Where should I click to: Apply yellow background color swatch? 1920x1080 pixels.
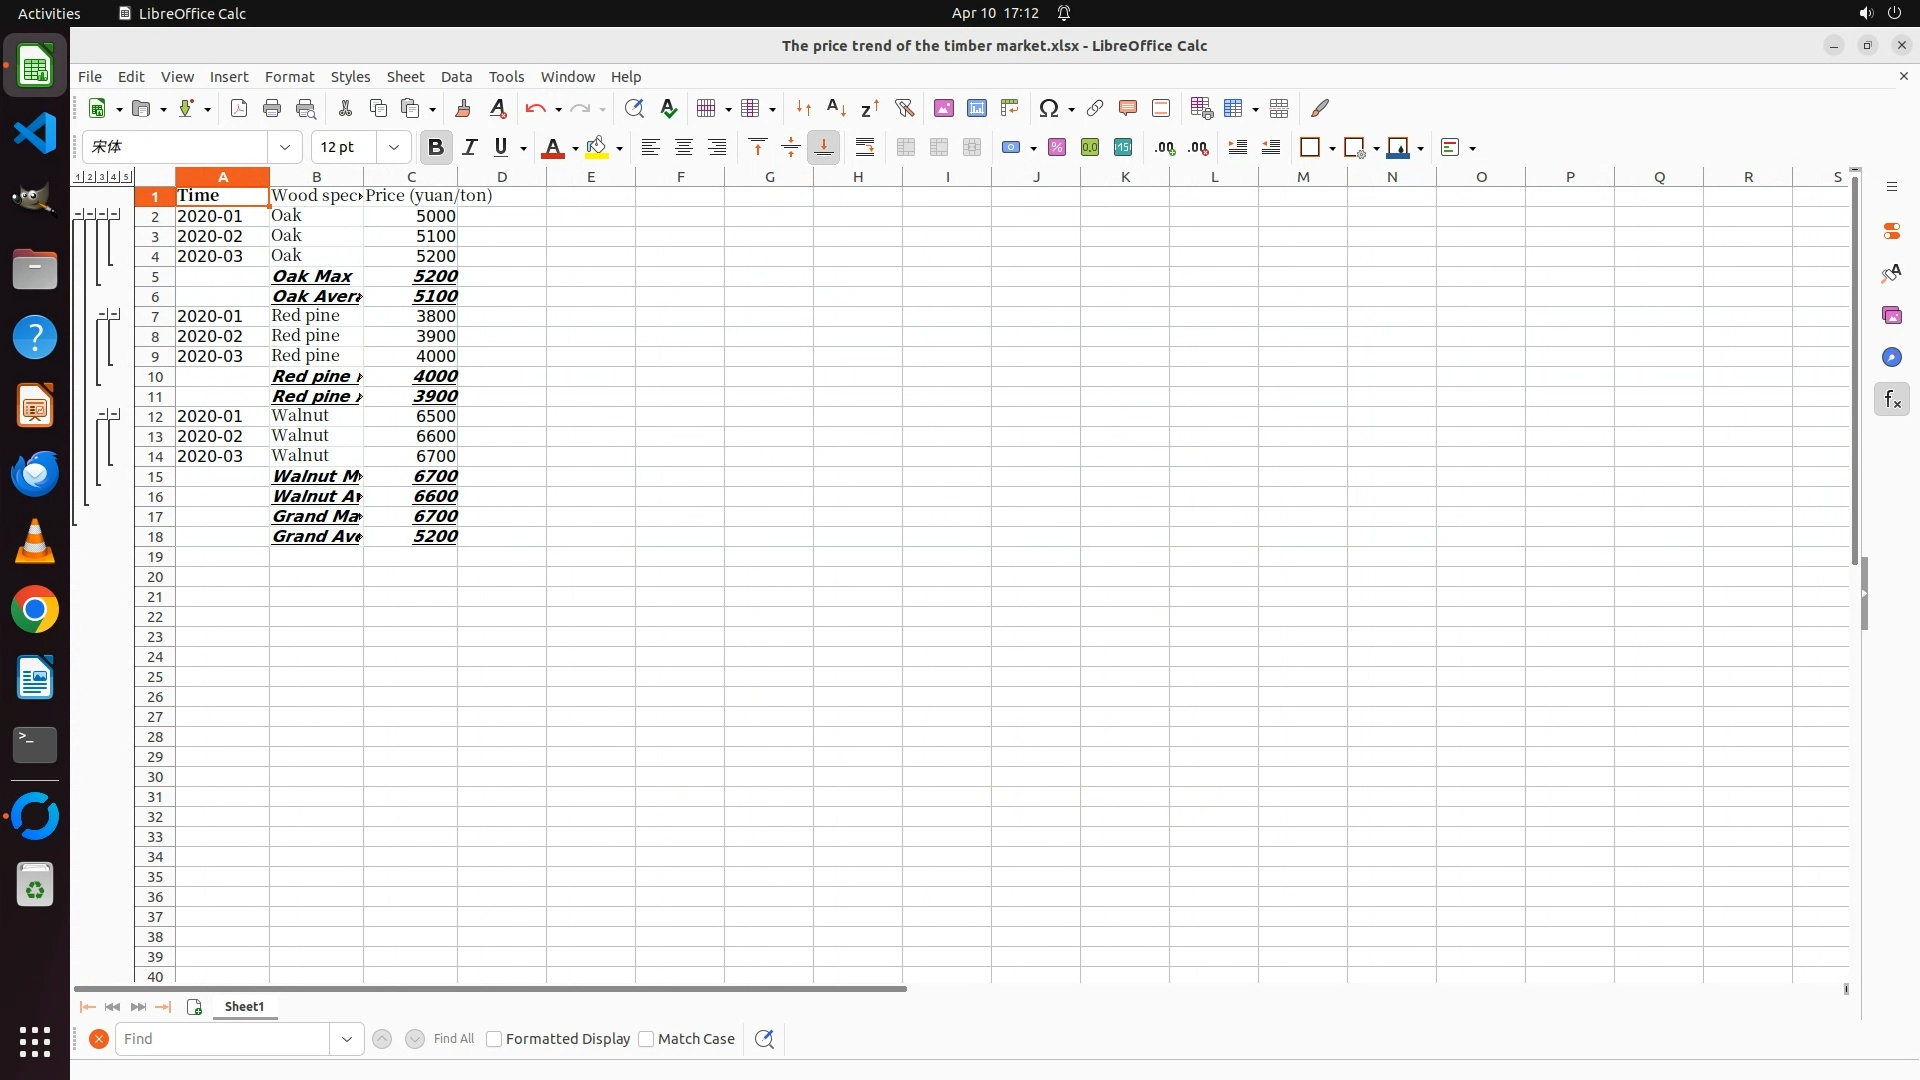coord(597,147)
